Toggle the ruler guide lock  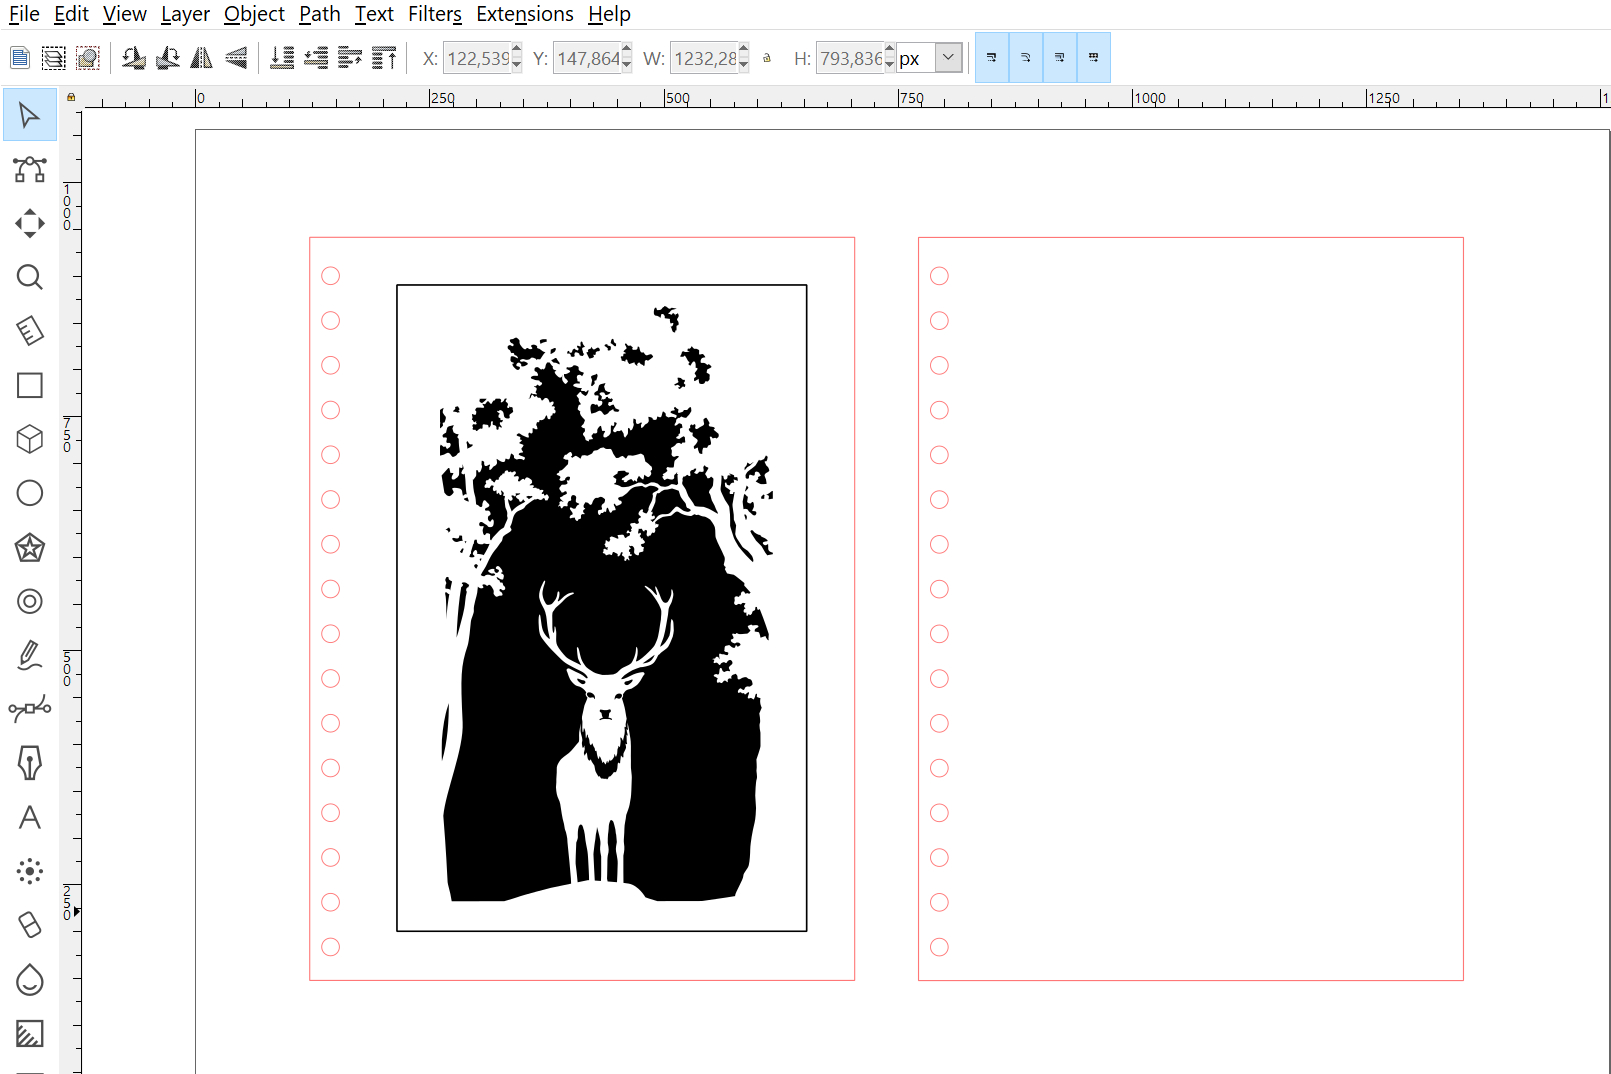tap(71, 97)
